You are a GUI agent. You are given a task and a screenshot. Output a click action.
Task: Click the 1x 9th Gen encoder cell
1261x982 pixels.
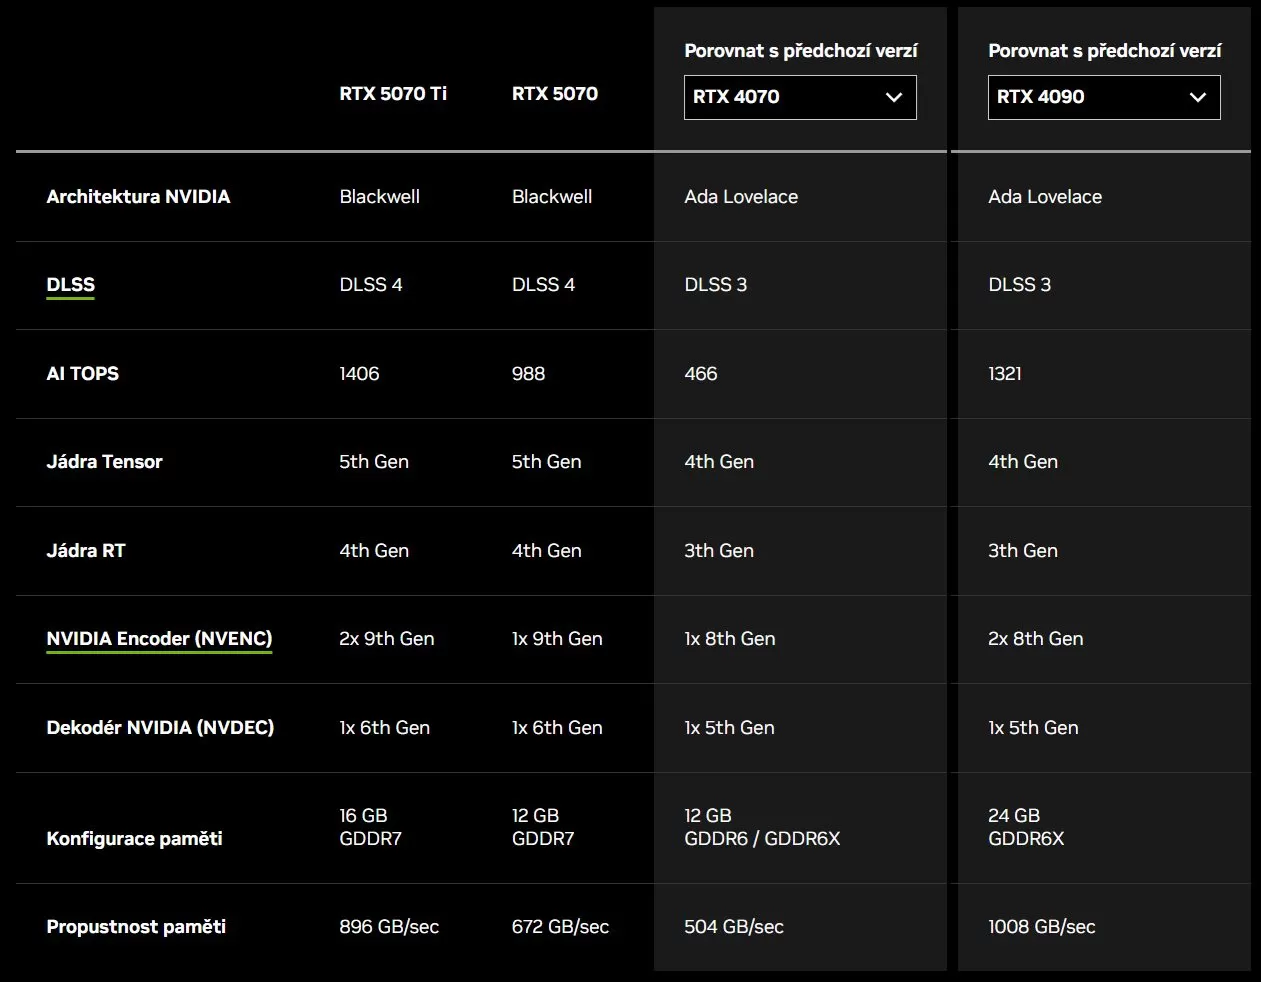(x=557, y=639)
